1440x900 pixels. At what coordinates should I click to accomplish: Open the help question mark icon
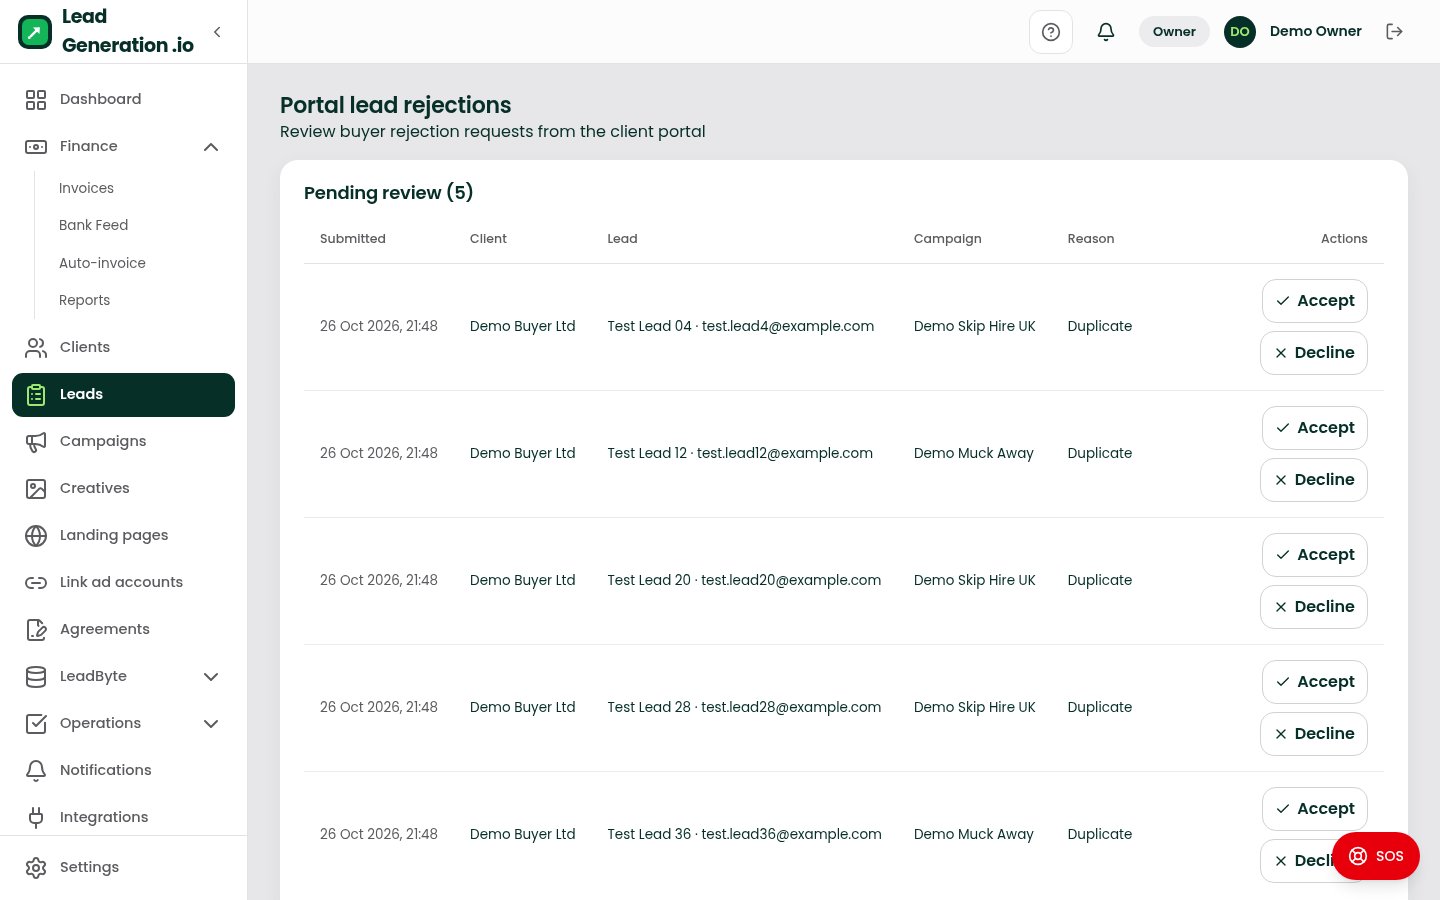click(x=1051, y=32)
